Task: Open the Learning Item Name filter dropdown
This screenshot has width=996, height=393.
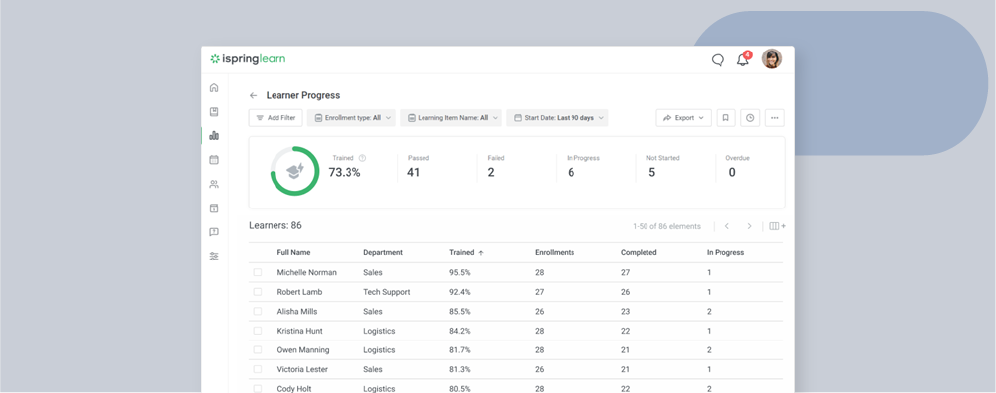Action: pos(451,118)
